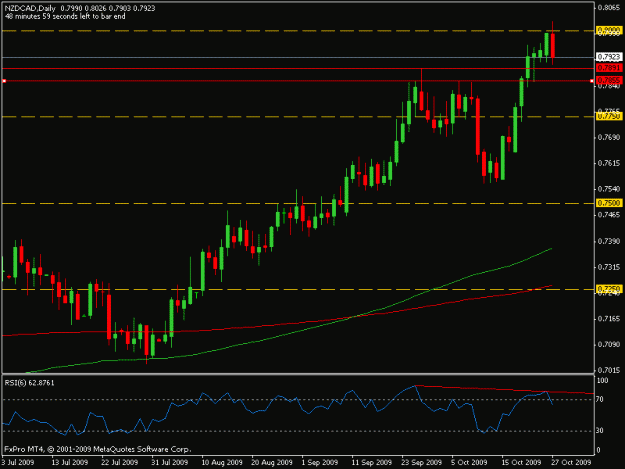Click the RSI scale value 70
Screen dimensions: 625x469
(x=600, y=399)
